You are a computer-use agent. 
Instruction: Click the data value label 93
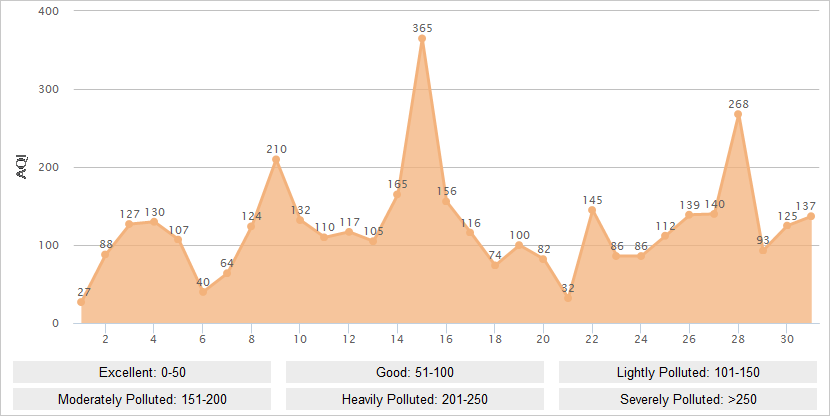coord(763,240)
